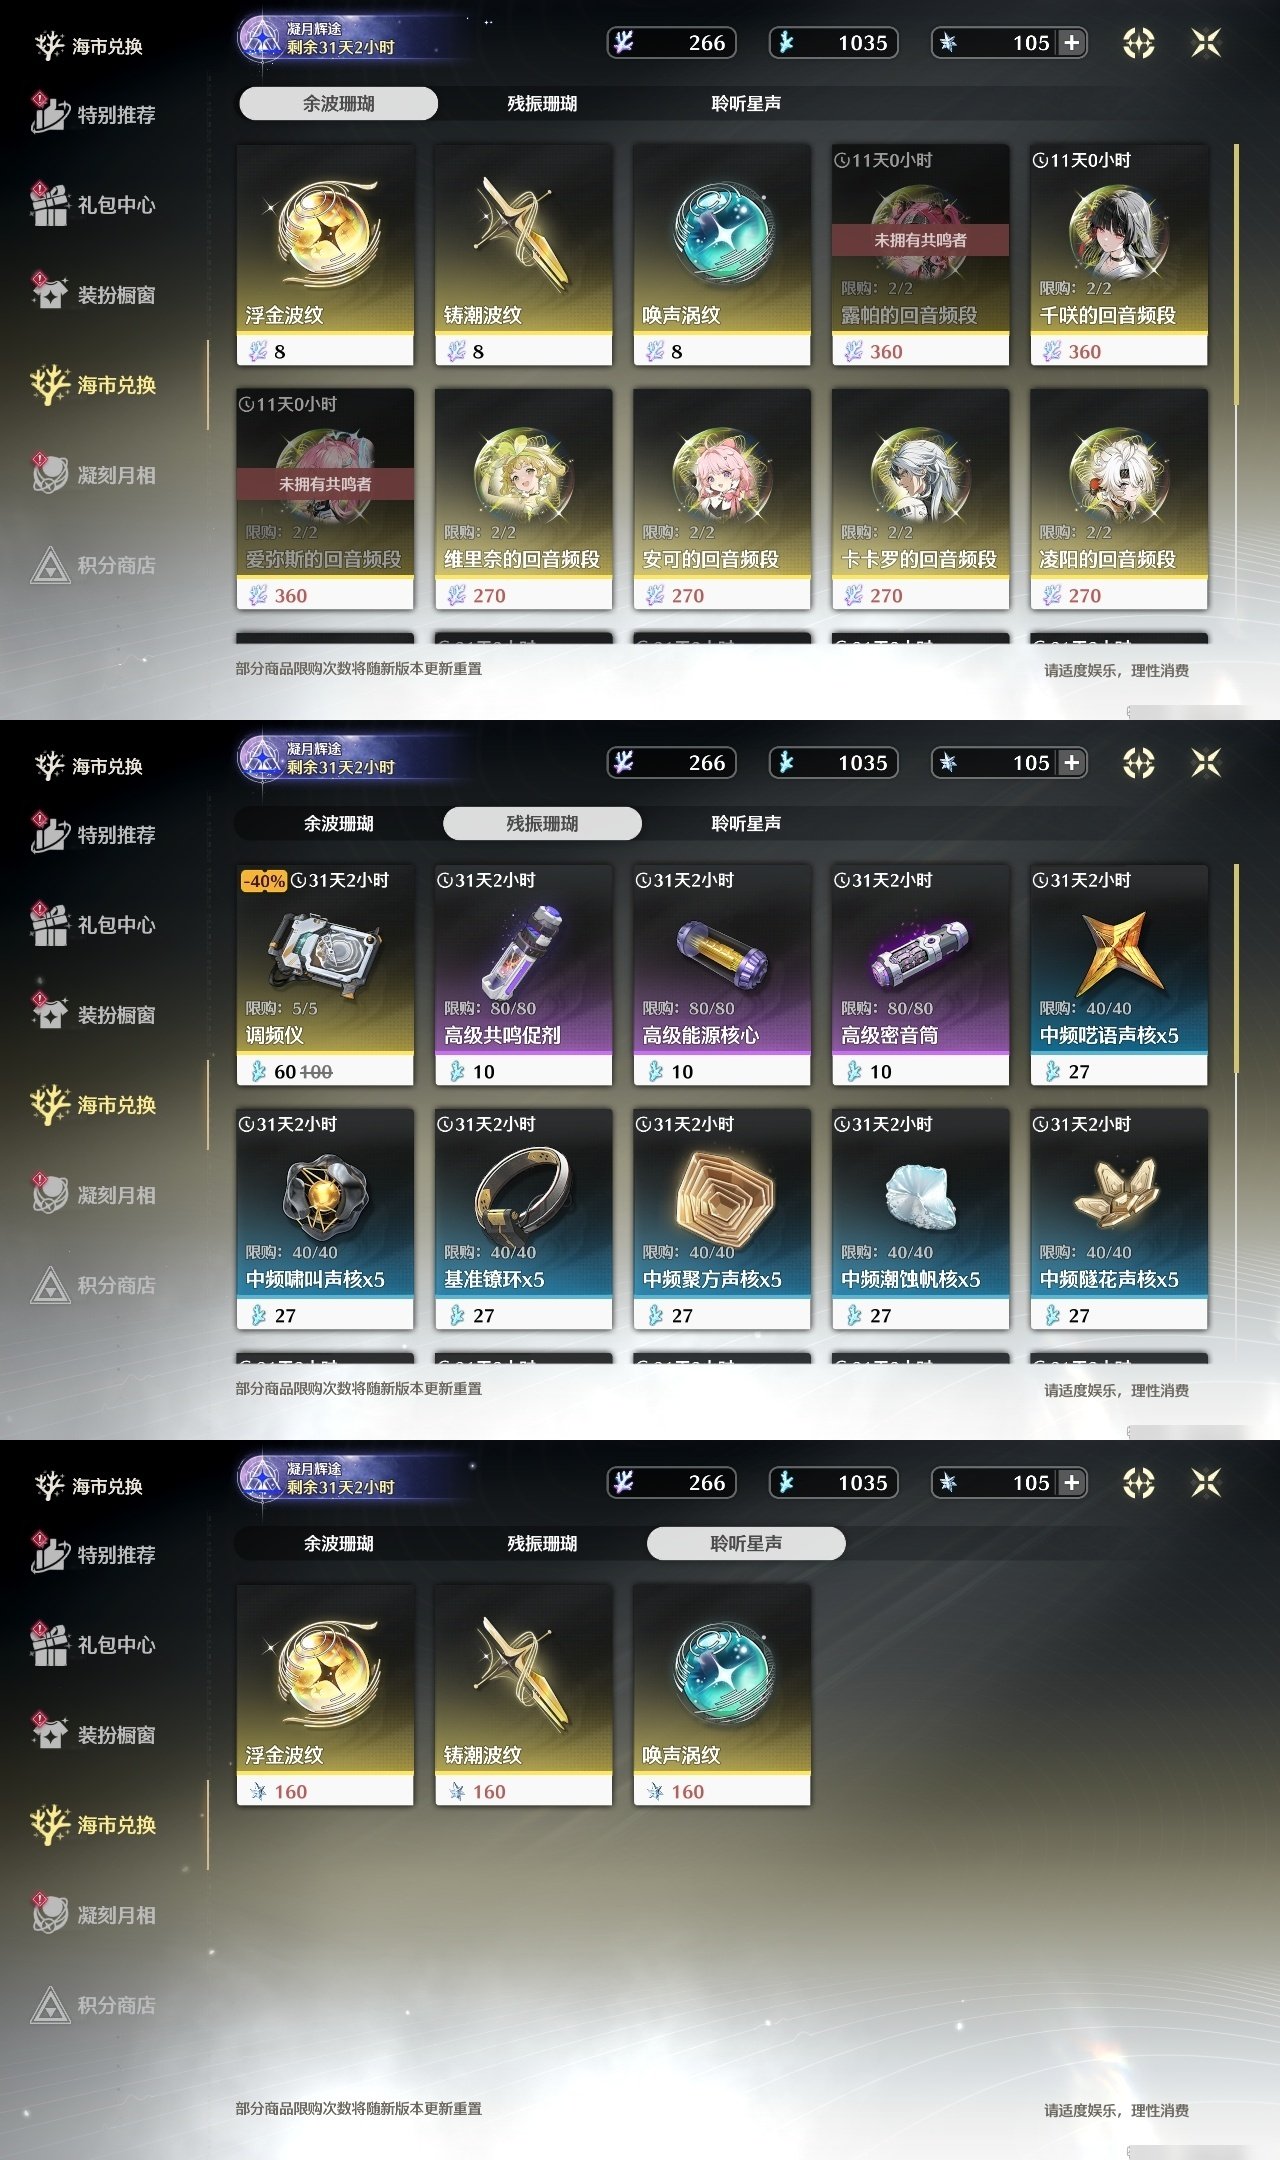Choose the 中频潮蚀帆核x5 shell item
This screenshot has height=2160, width=1280.
coord(920,1219)
